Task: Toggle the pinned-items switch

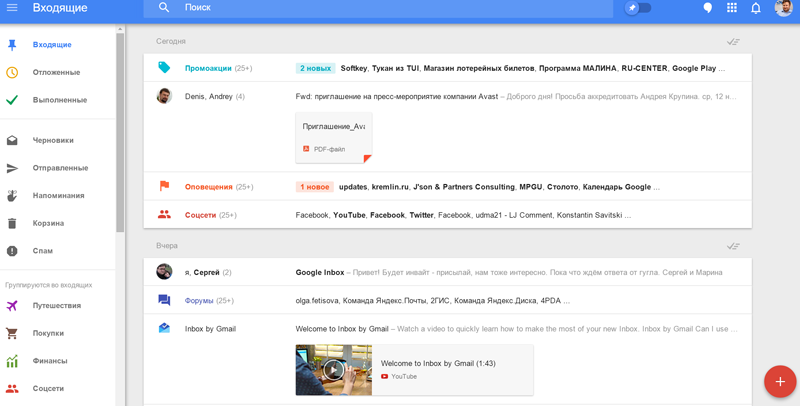Action: [x=638, y=8]
